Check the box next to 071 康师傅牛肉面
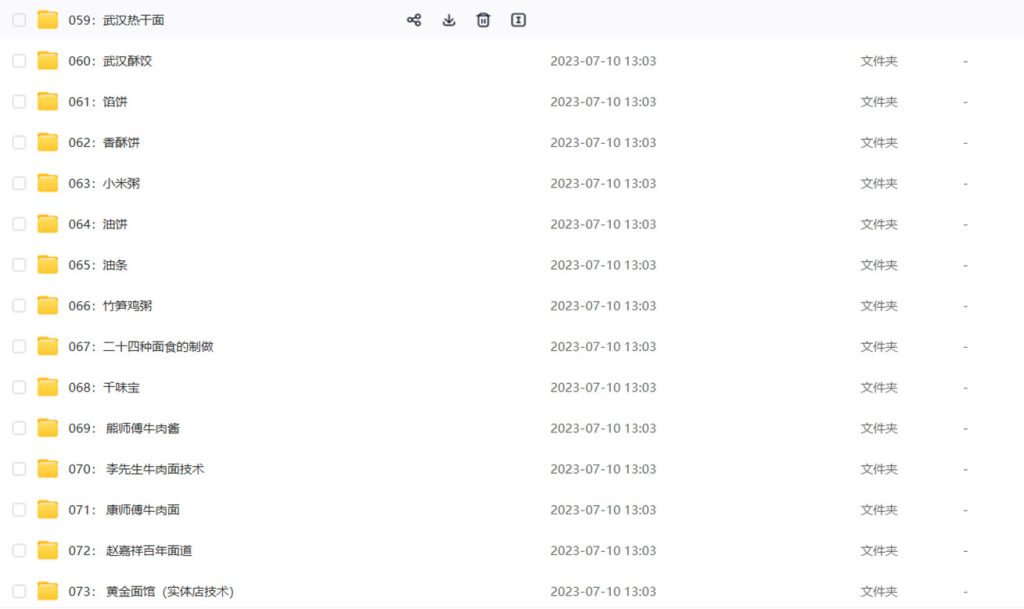 click(19, 510)
